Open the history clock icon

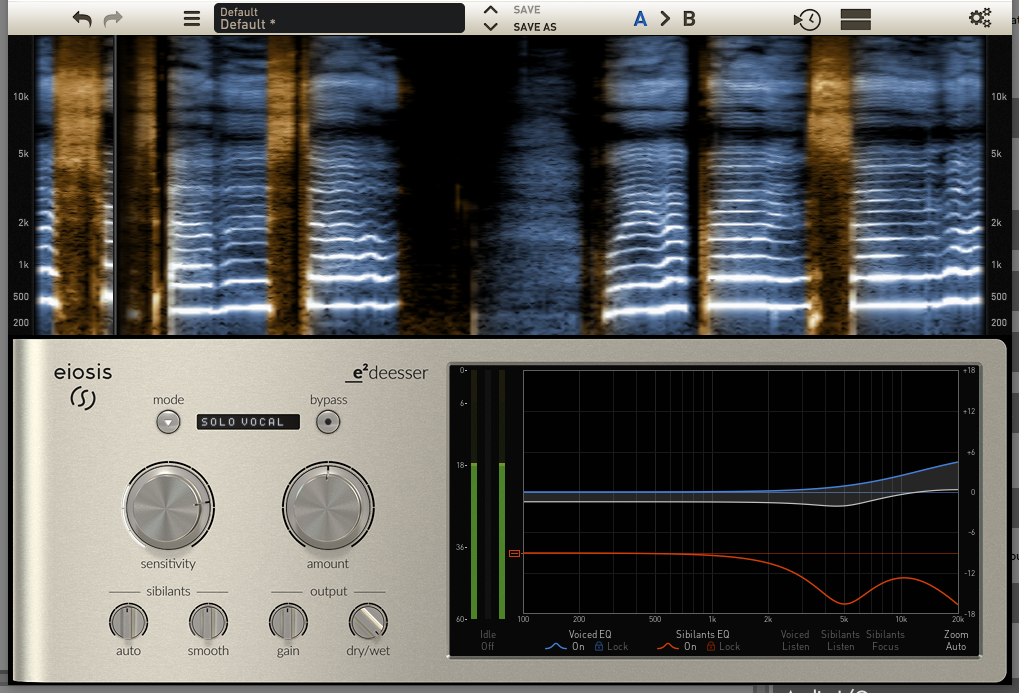tap(807, 20)
